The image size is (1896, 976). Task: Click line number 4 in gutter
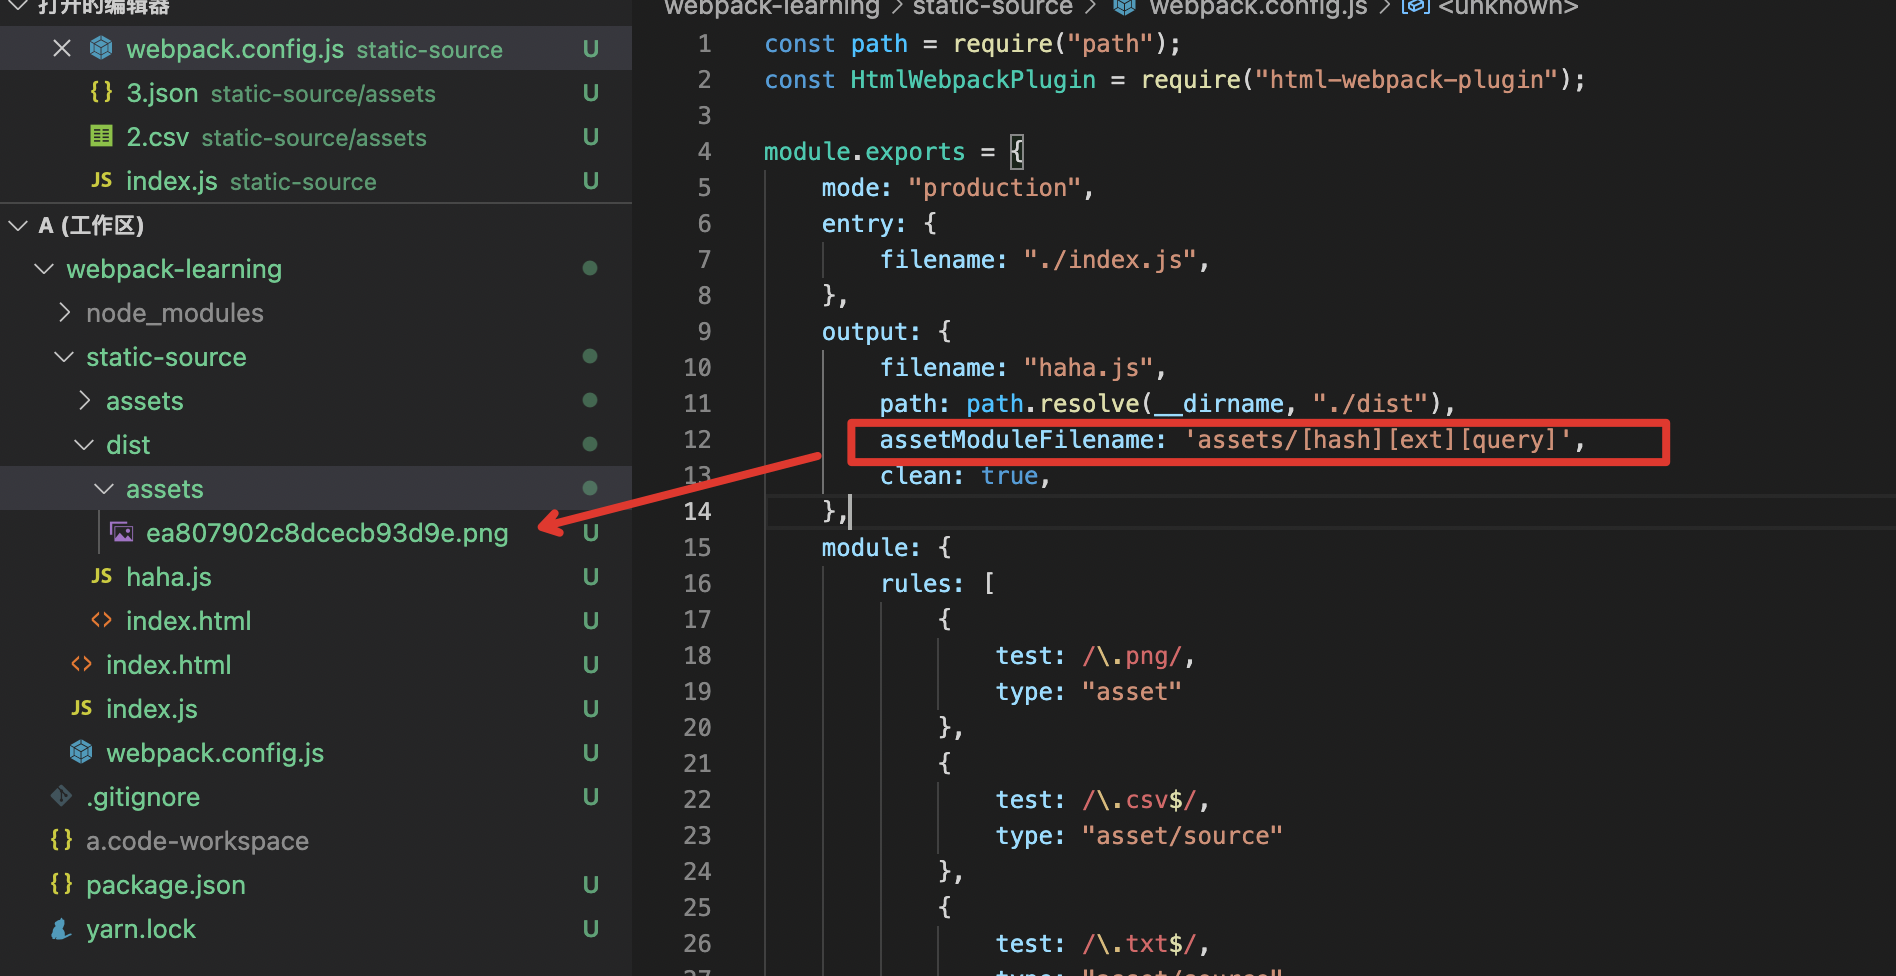point(704,152)
